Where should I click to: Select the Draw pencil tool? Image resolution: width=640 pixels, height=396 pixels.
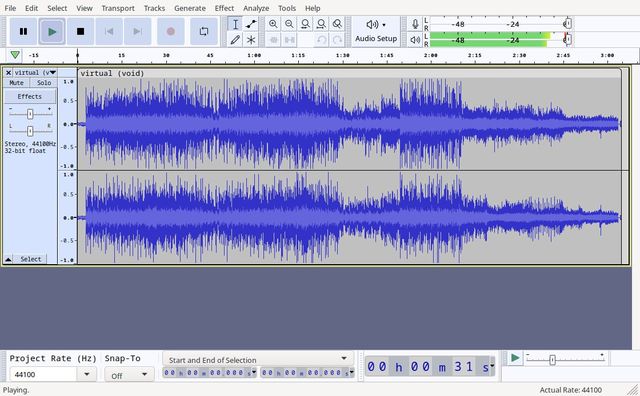coord(235,40)
